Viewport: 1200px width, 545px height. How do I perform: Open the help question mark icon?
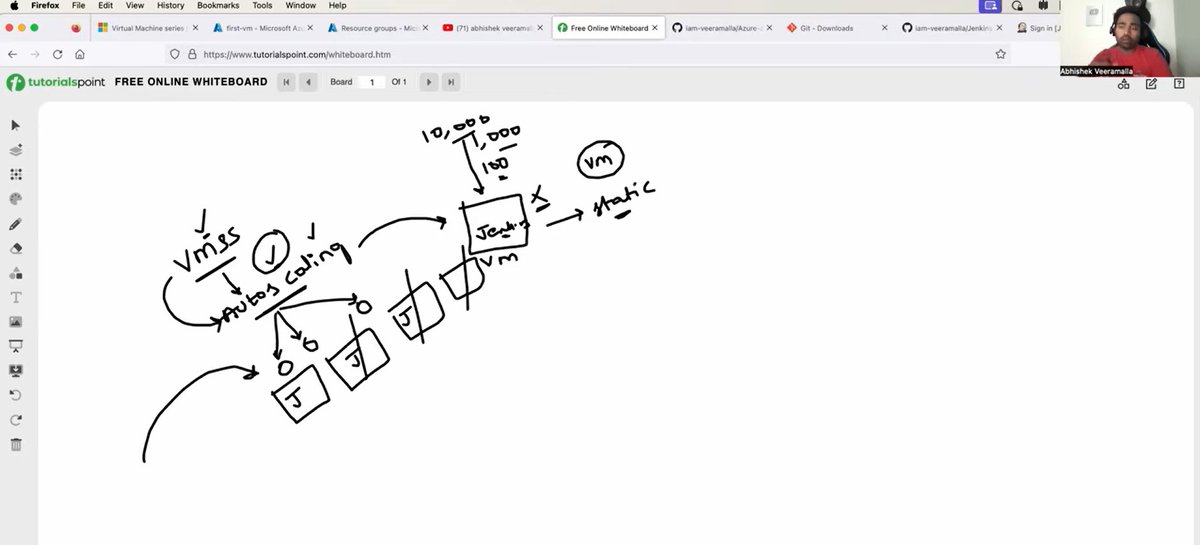1180,84
